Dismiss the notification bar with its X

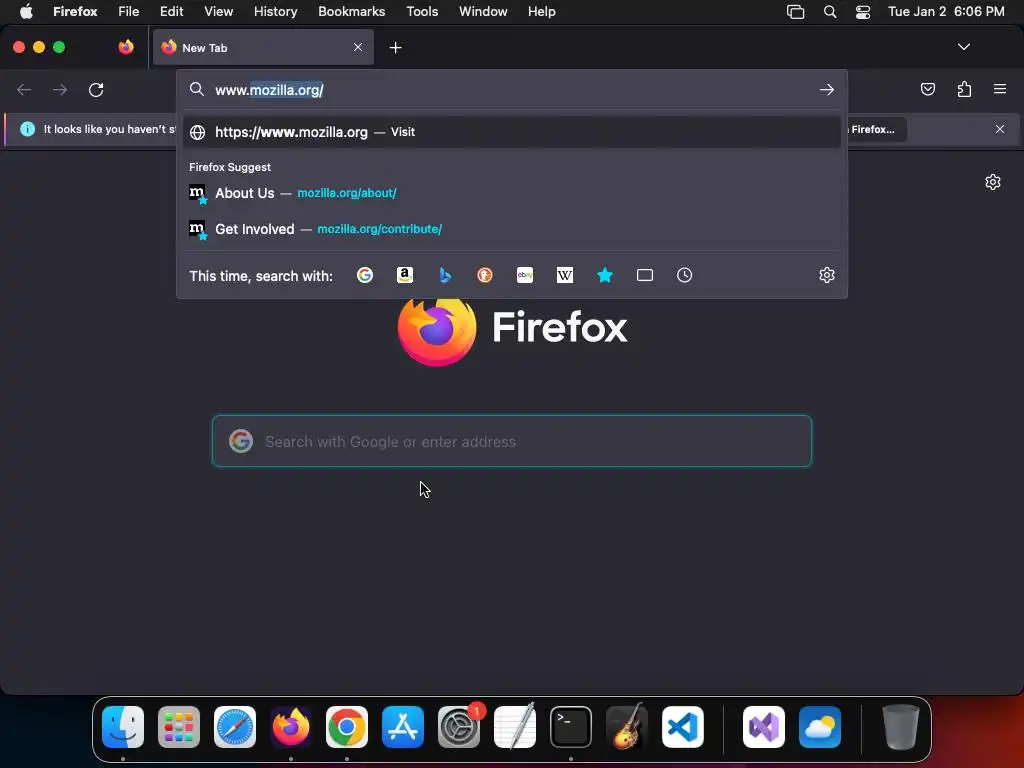pos(1000,129)
